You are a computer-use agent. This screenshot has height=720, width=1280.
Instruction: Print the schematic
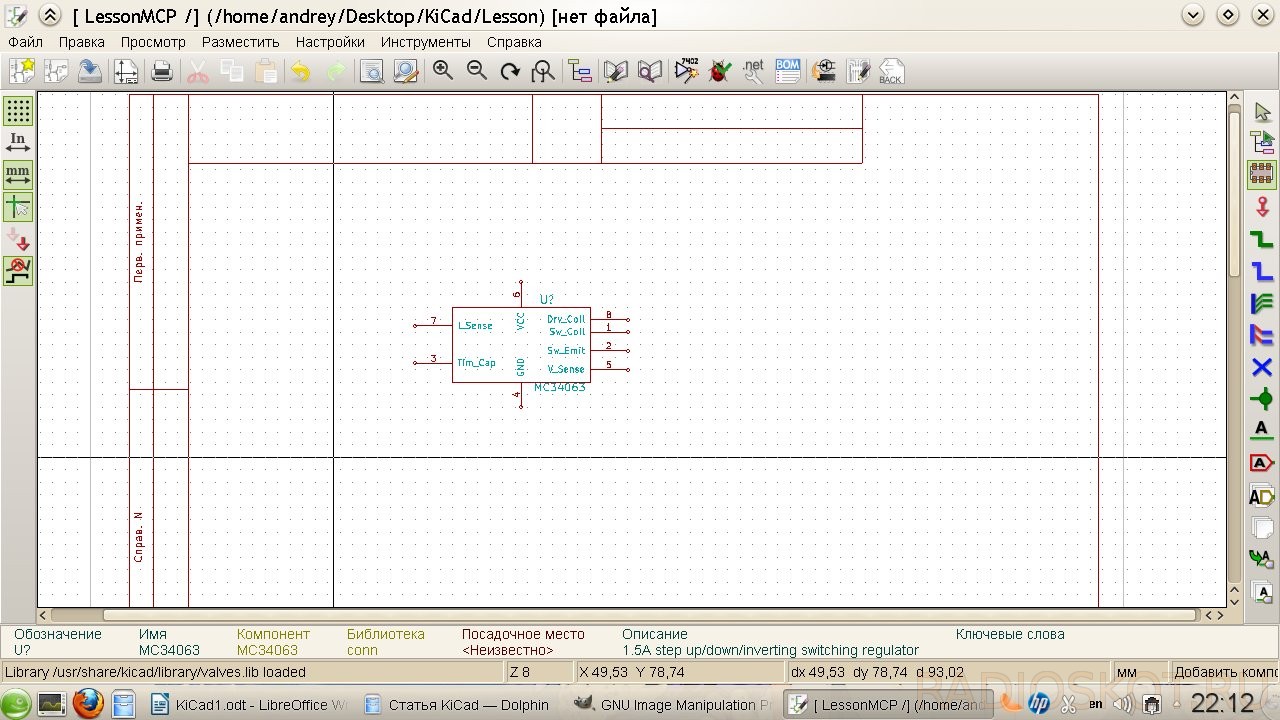162,71
